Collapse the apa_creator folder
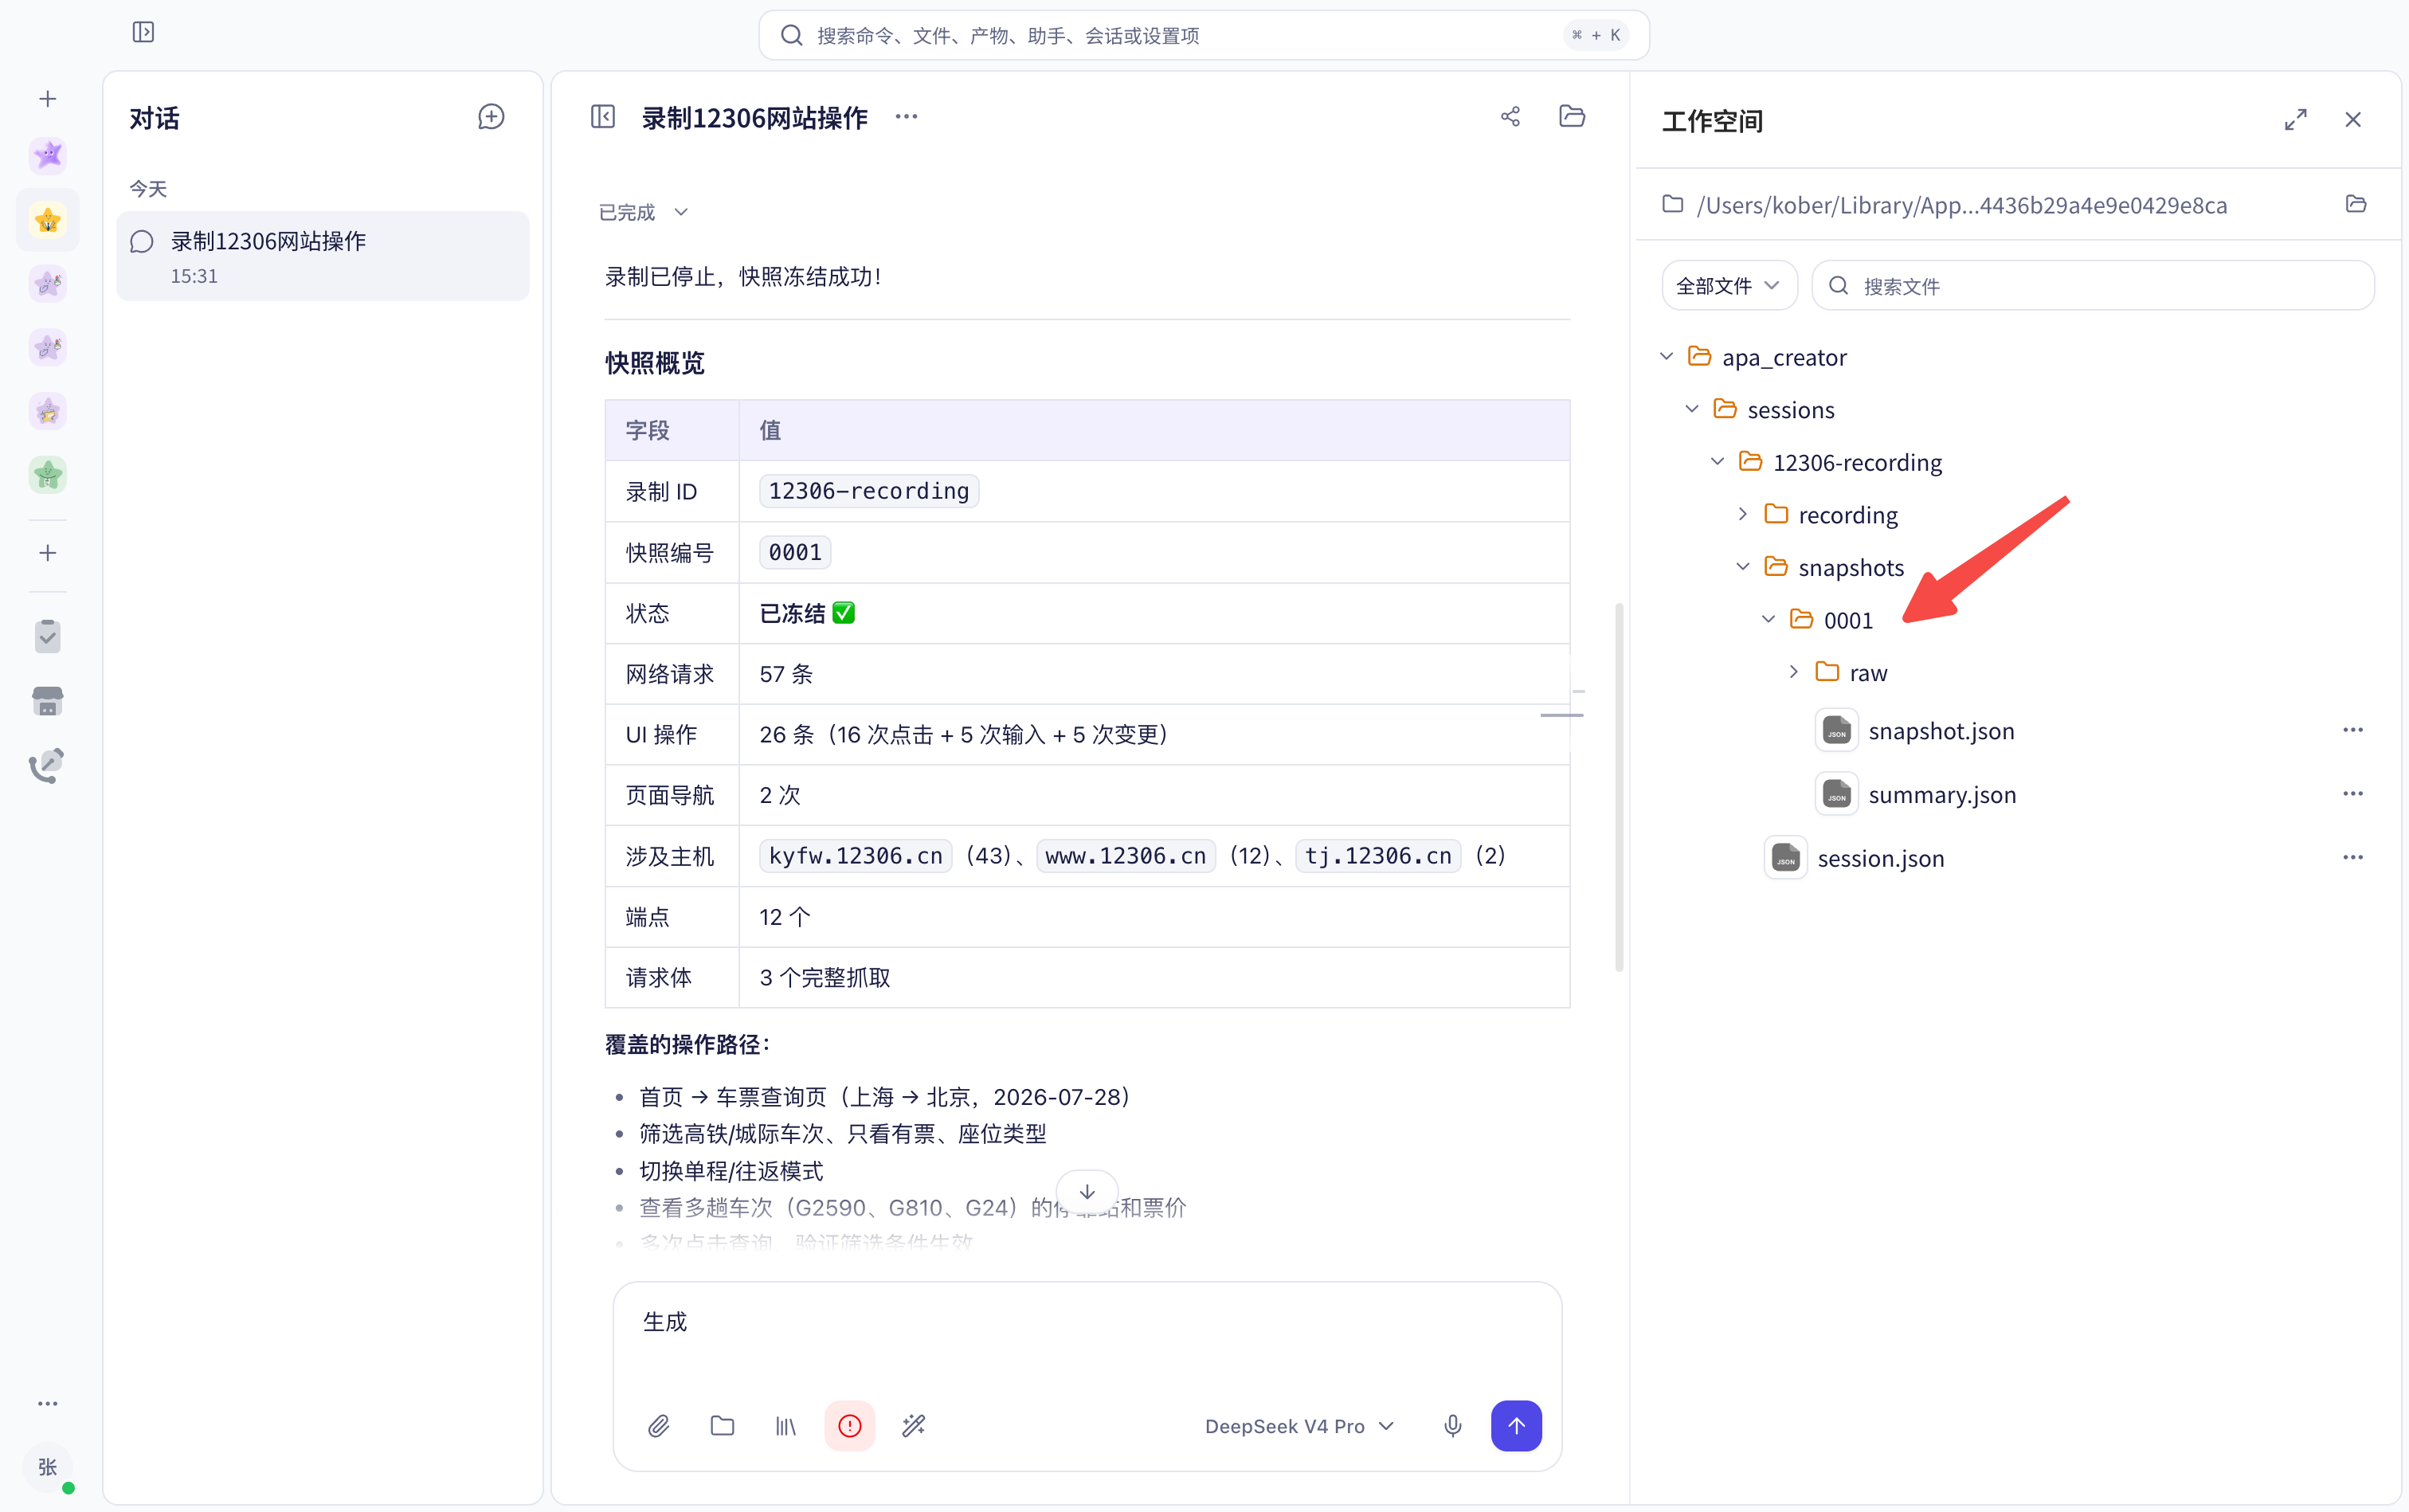Image resolution: width=2409 pixels, height=1512 pixels. [x=1666, y=357]
